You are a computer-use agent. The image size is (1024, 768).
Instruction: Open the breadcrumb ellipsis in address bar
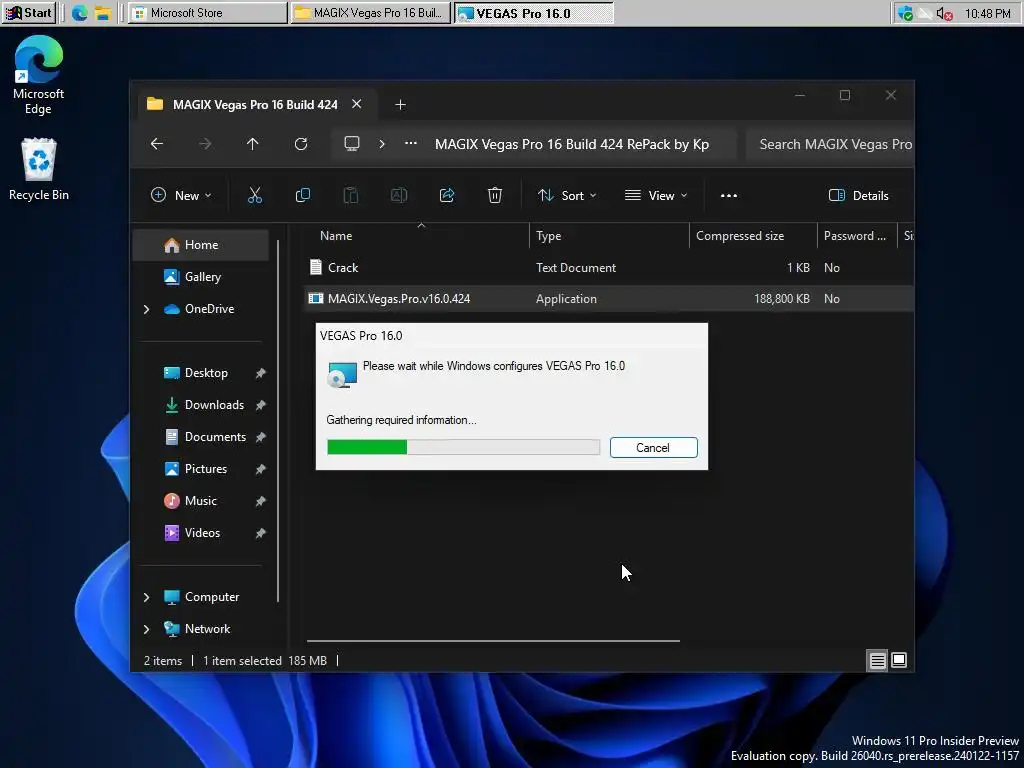(411, 144)
